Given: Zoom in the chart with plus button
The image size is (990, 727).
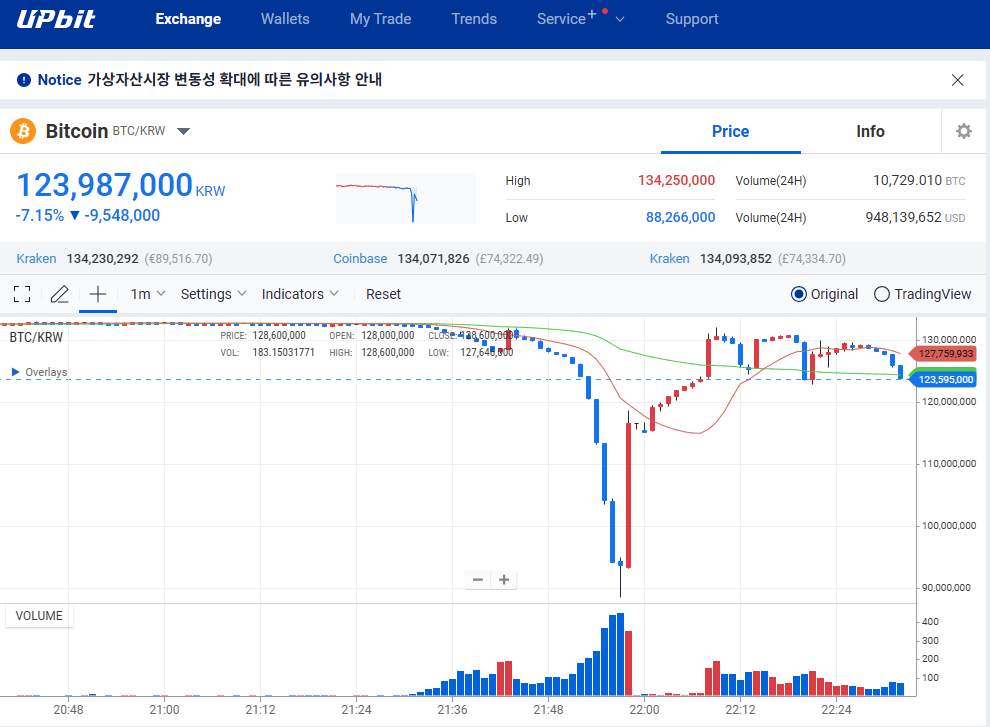Looking at the screenshot, I should click(504, 580).
